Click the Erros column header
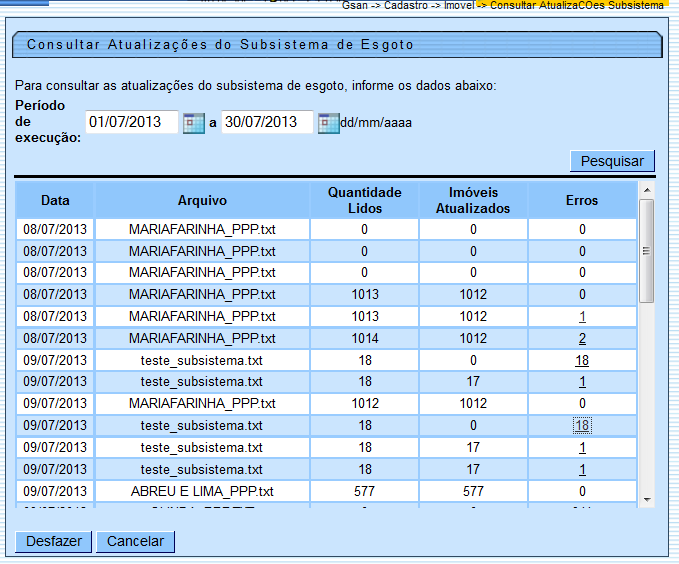This screenshot has height=564, width=679. click(x=582, y=200)
